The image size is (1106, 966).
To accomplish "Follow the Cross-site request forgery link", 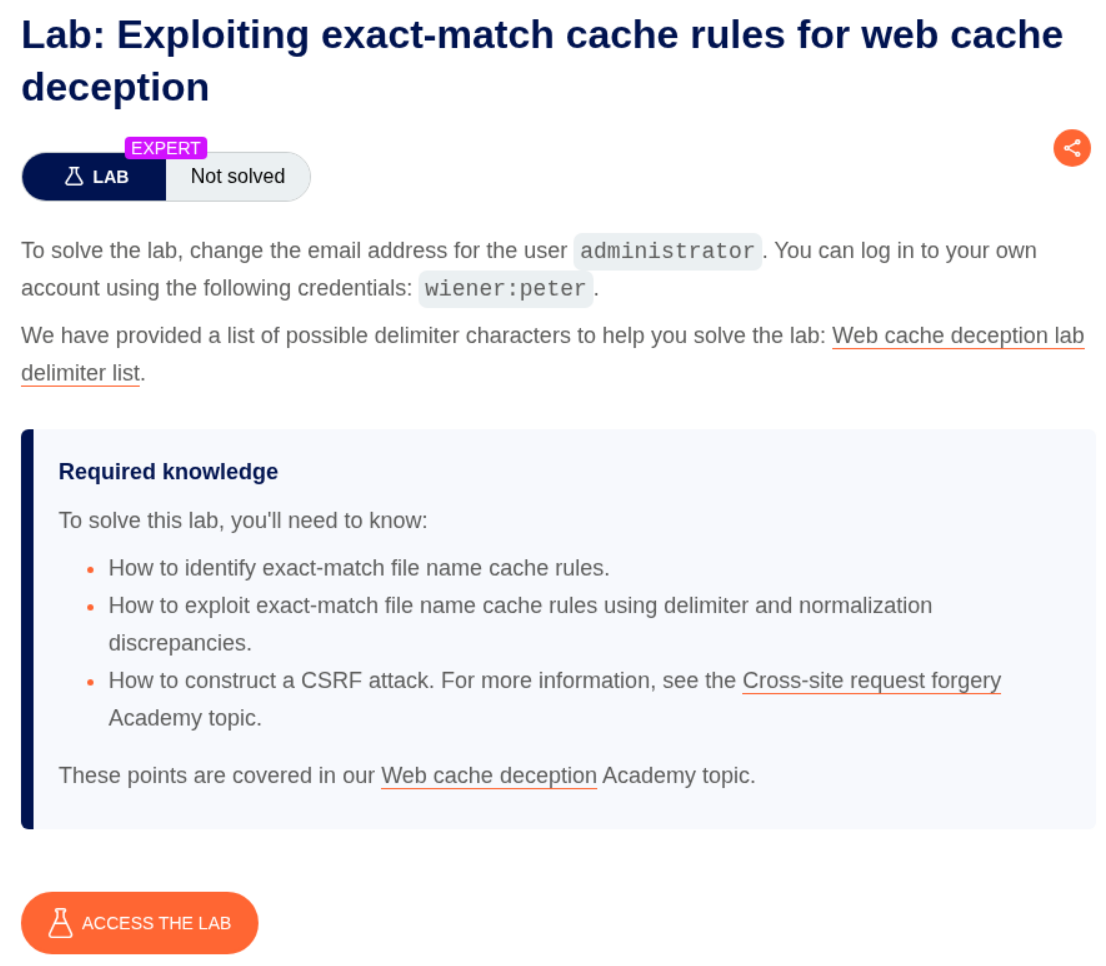I will pyautogui.click(x=871, y=681).
